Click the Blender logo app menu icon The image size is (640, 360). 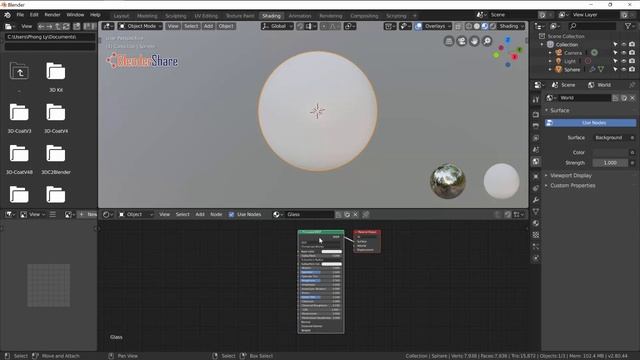[7, 15]
